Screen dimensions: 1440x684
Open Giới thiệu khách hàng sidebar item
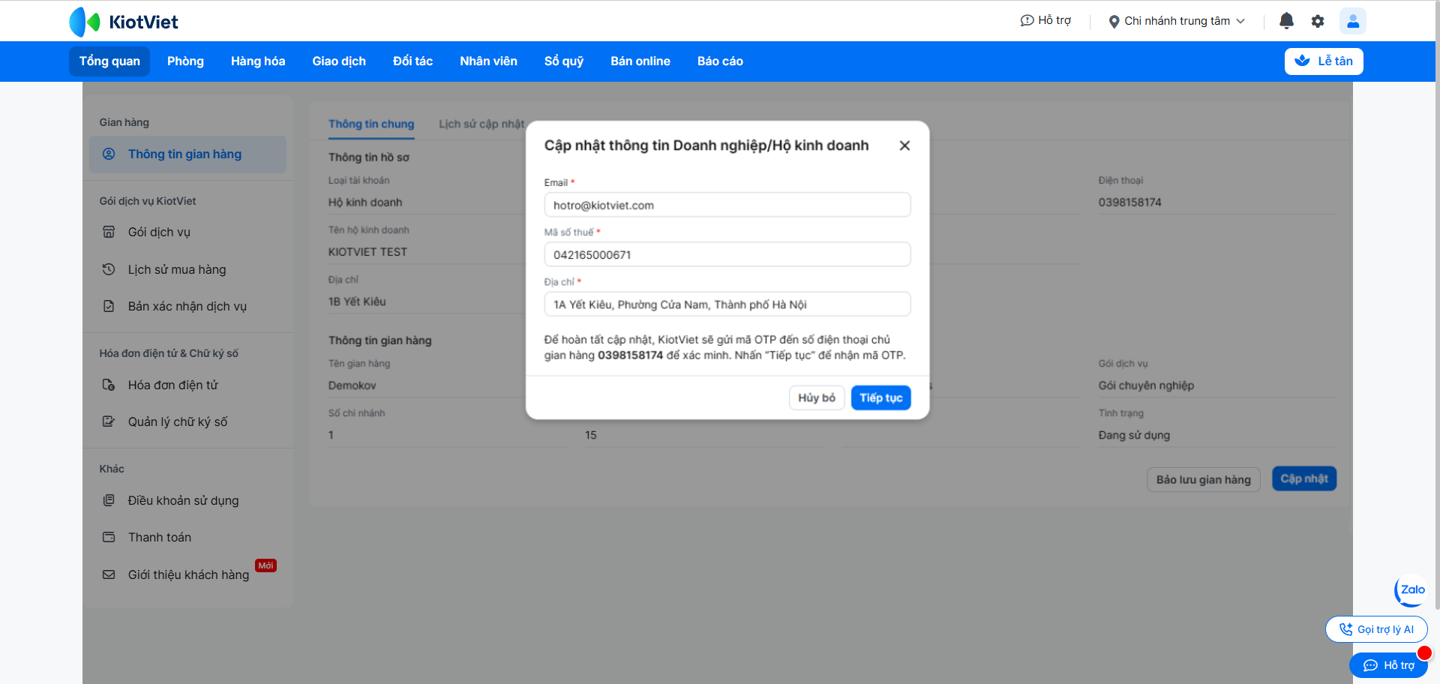click(x=188, y=575)
